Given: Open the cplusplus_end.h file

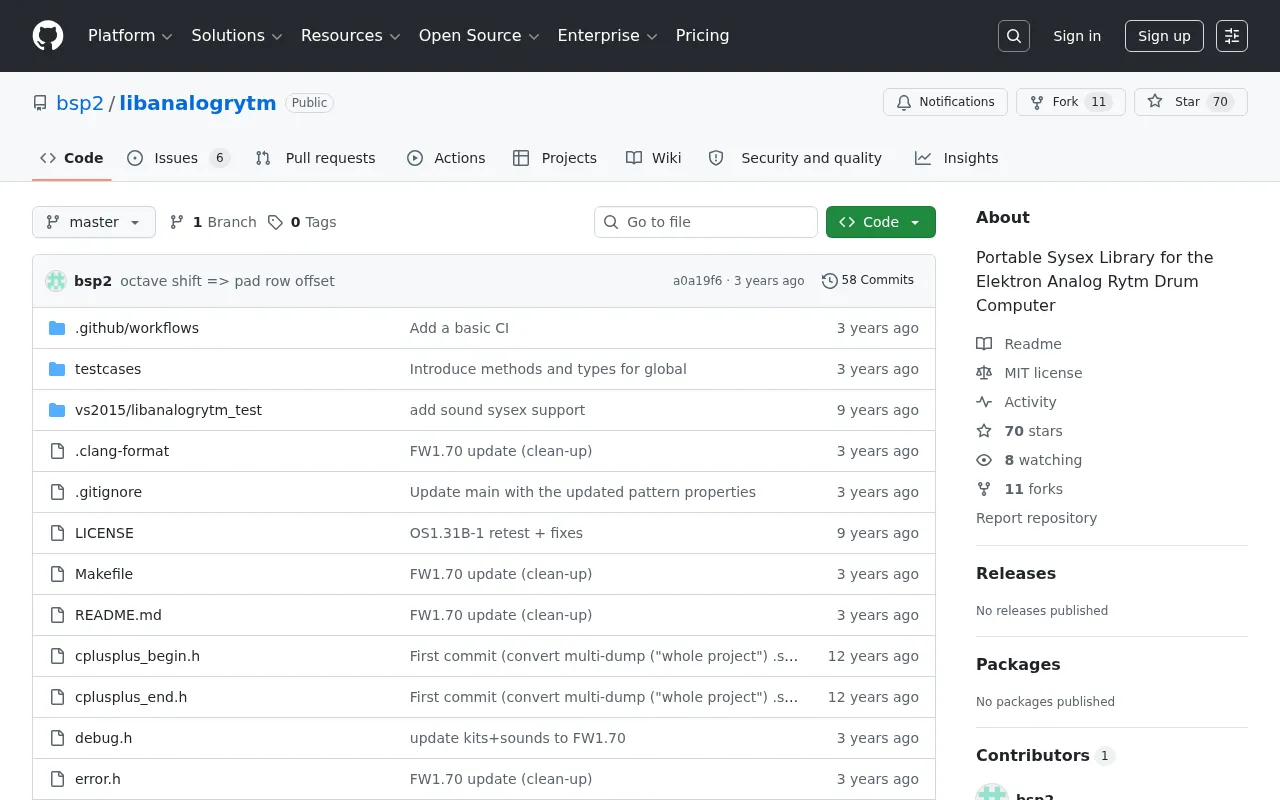Looking at the screenshot, I should (131, 697).
